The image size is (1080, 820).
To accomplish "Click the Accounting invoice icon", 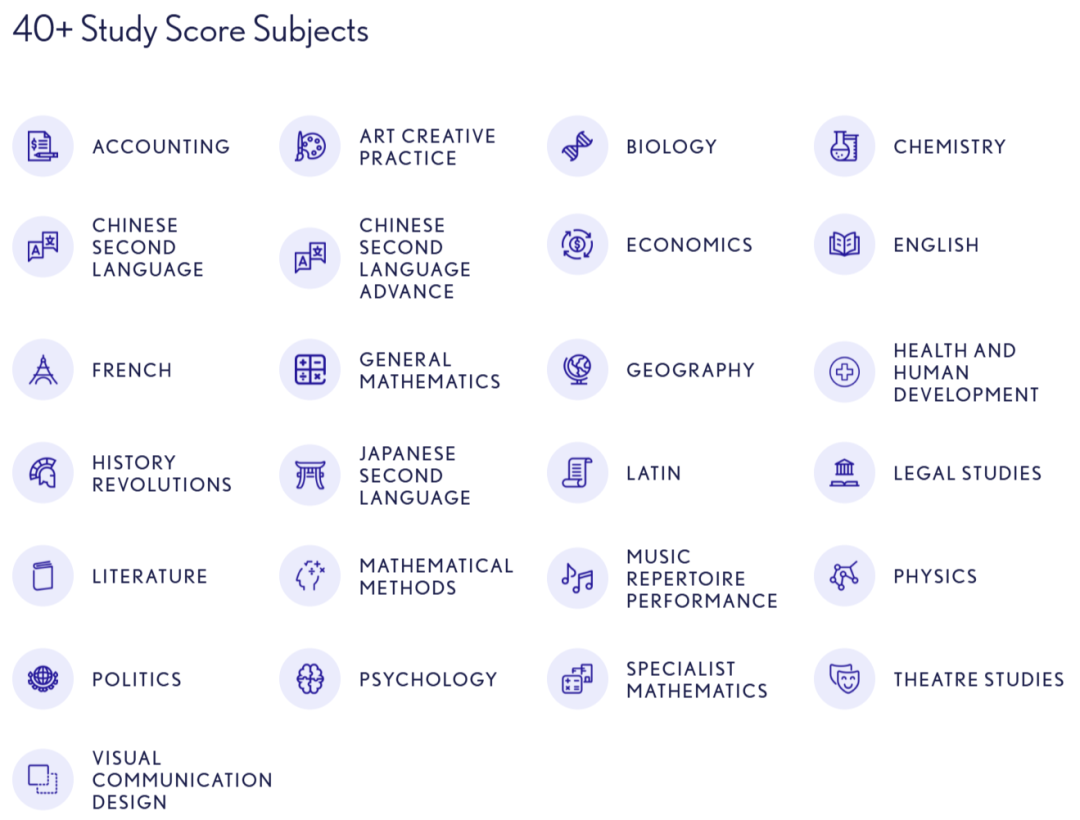I will [x=43, y=146].
